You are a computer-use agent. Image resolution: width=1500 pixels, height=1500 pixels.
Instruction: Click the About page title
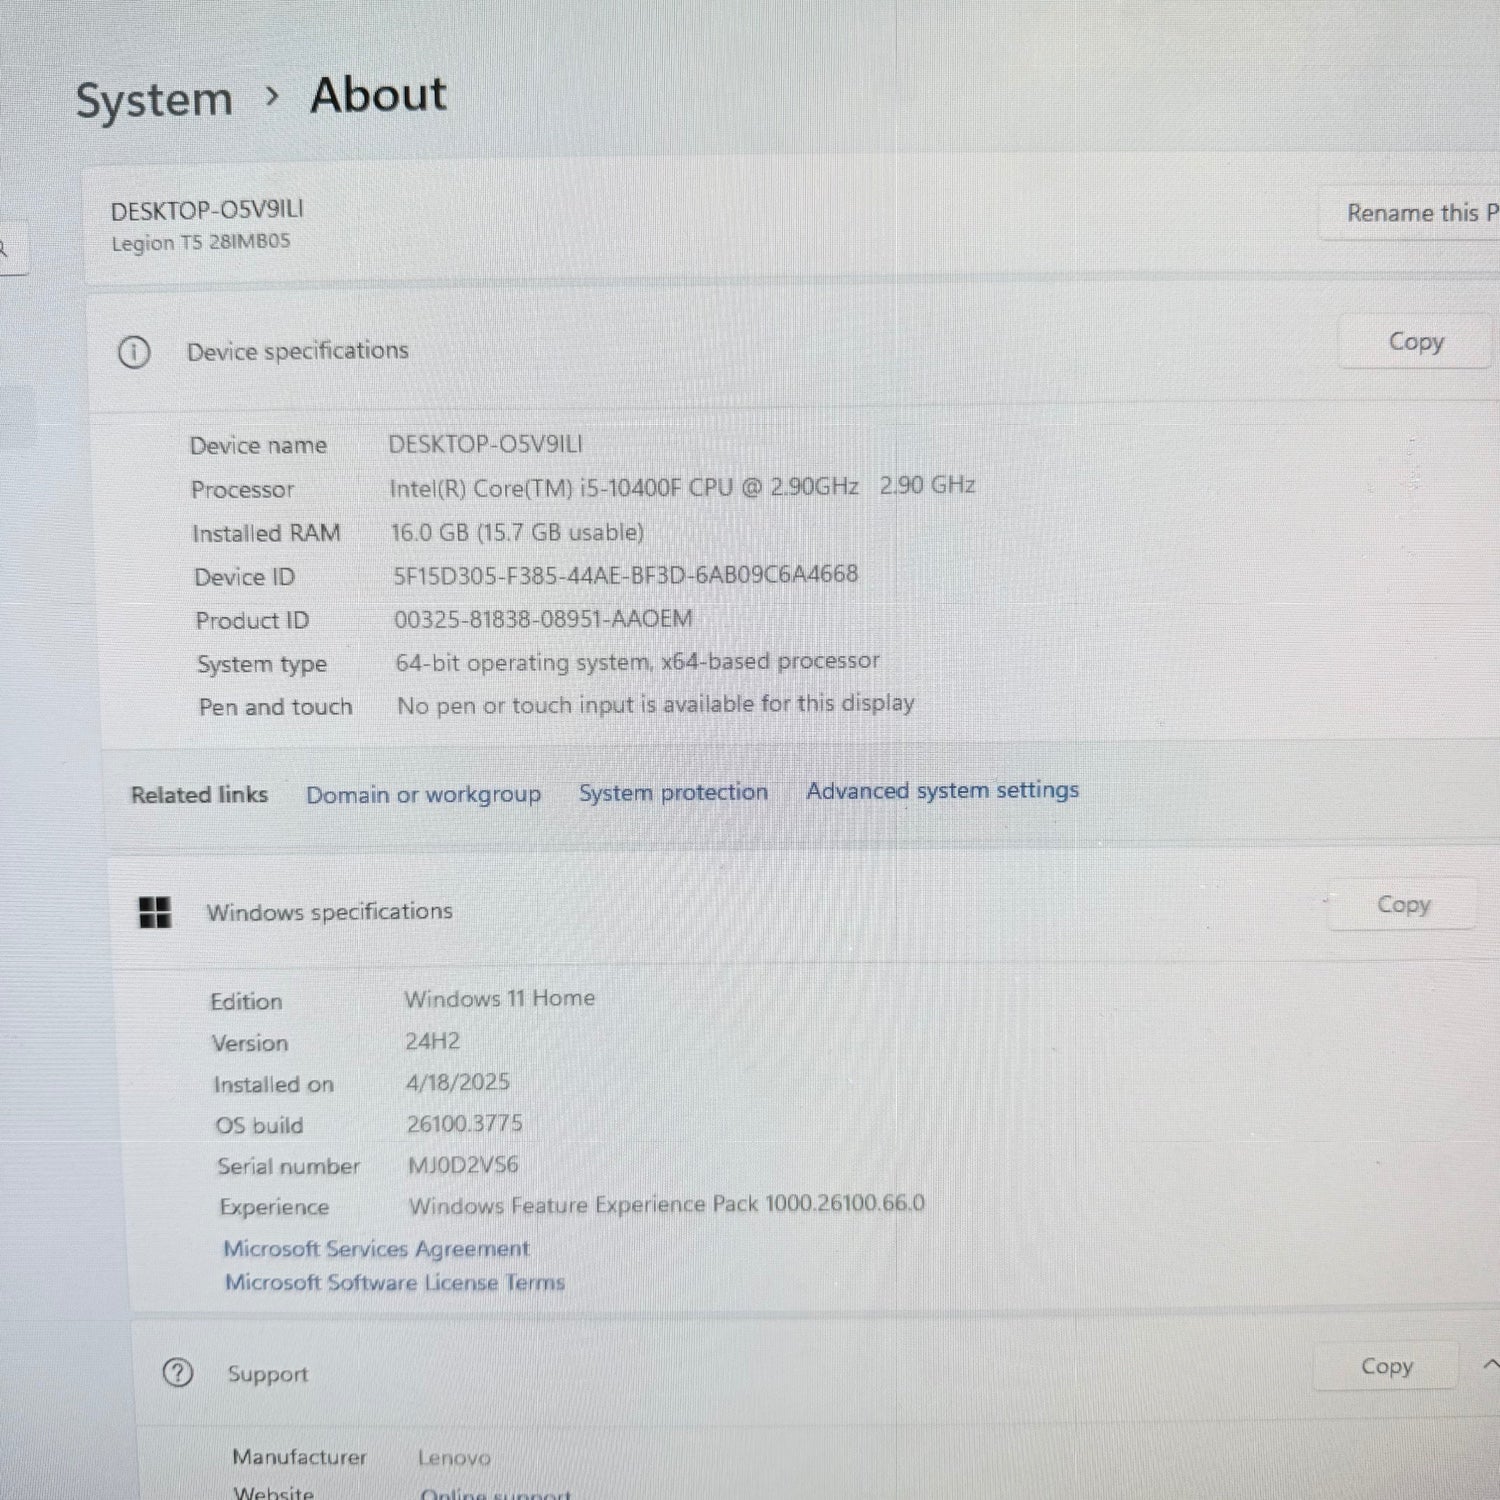[x=378, y=96]
